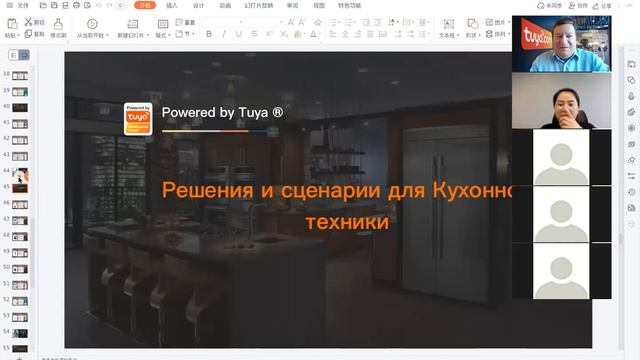Click the redo arrow icon
The width and height of the screenshot is (640, 360).
(109, 5)
